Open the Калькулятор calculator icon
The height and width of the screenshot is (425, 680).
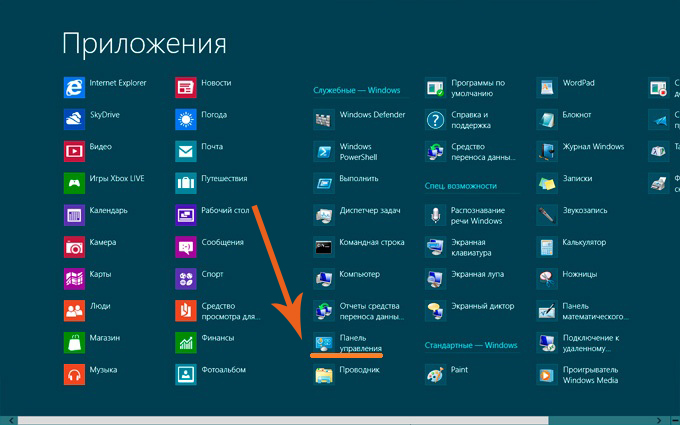(547, 247)
